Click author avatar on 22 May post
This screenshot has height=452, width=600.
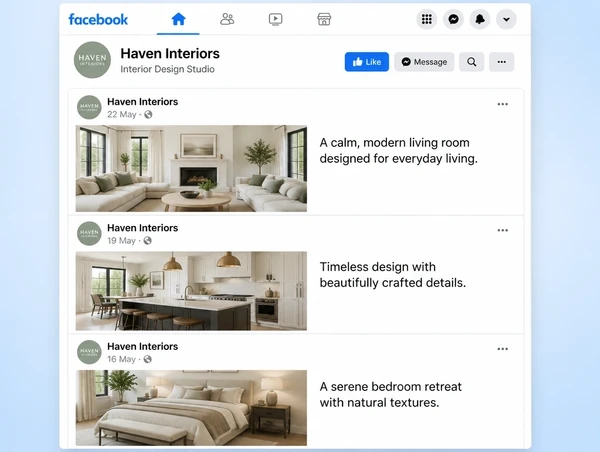[89, 107]
